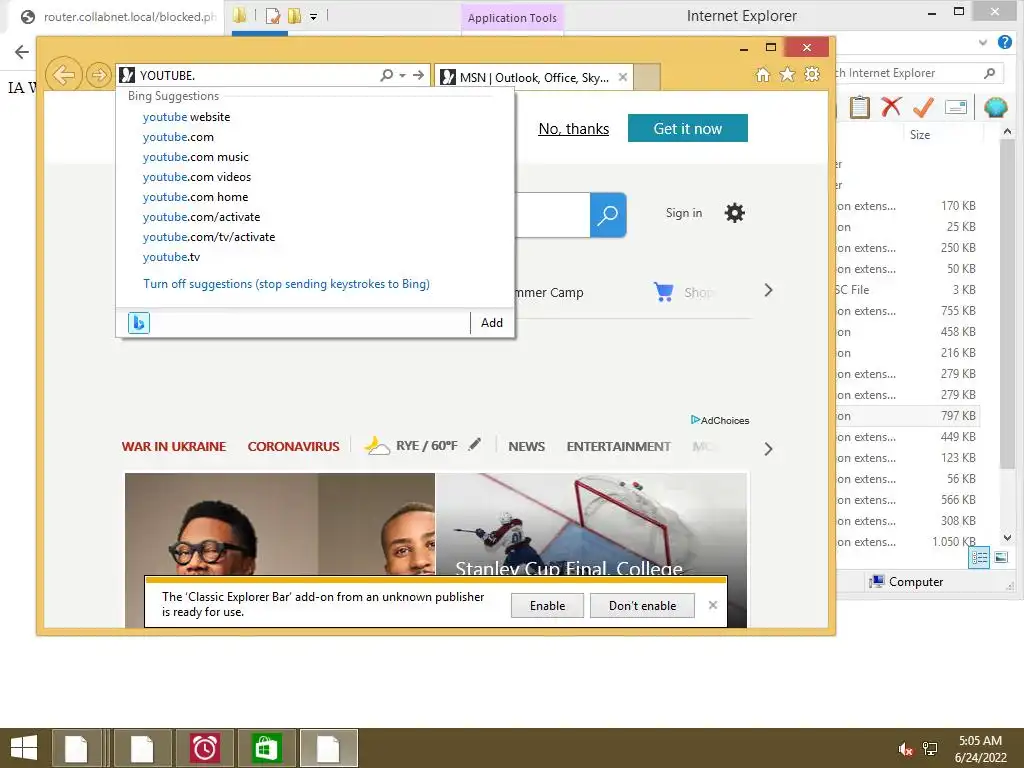The width and height of the screenshot is (1024, 768).
Task: Click the Explorer globe icon in toolbar
Action: (995, 107)
